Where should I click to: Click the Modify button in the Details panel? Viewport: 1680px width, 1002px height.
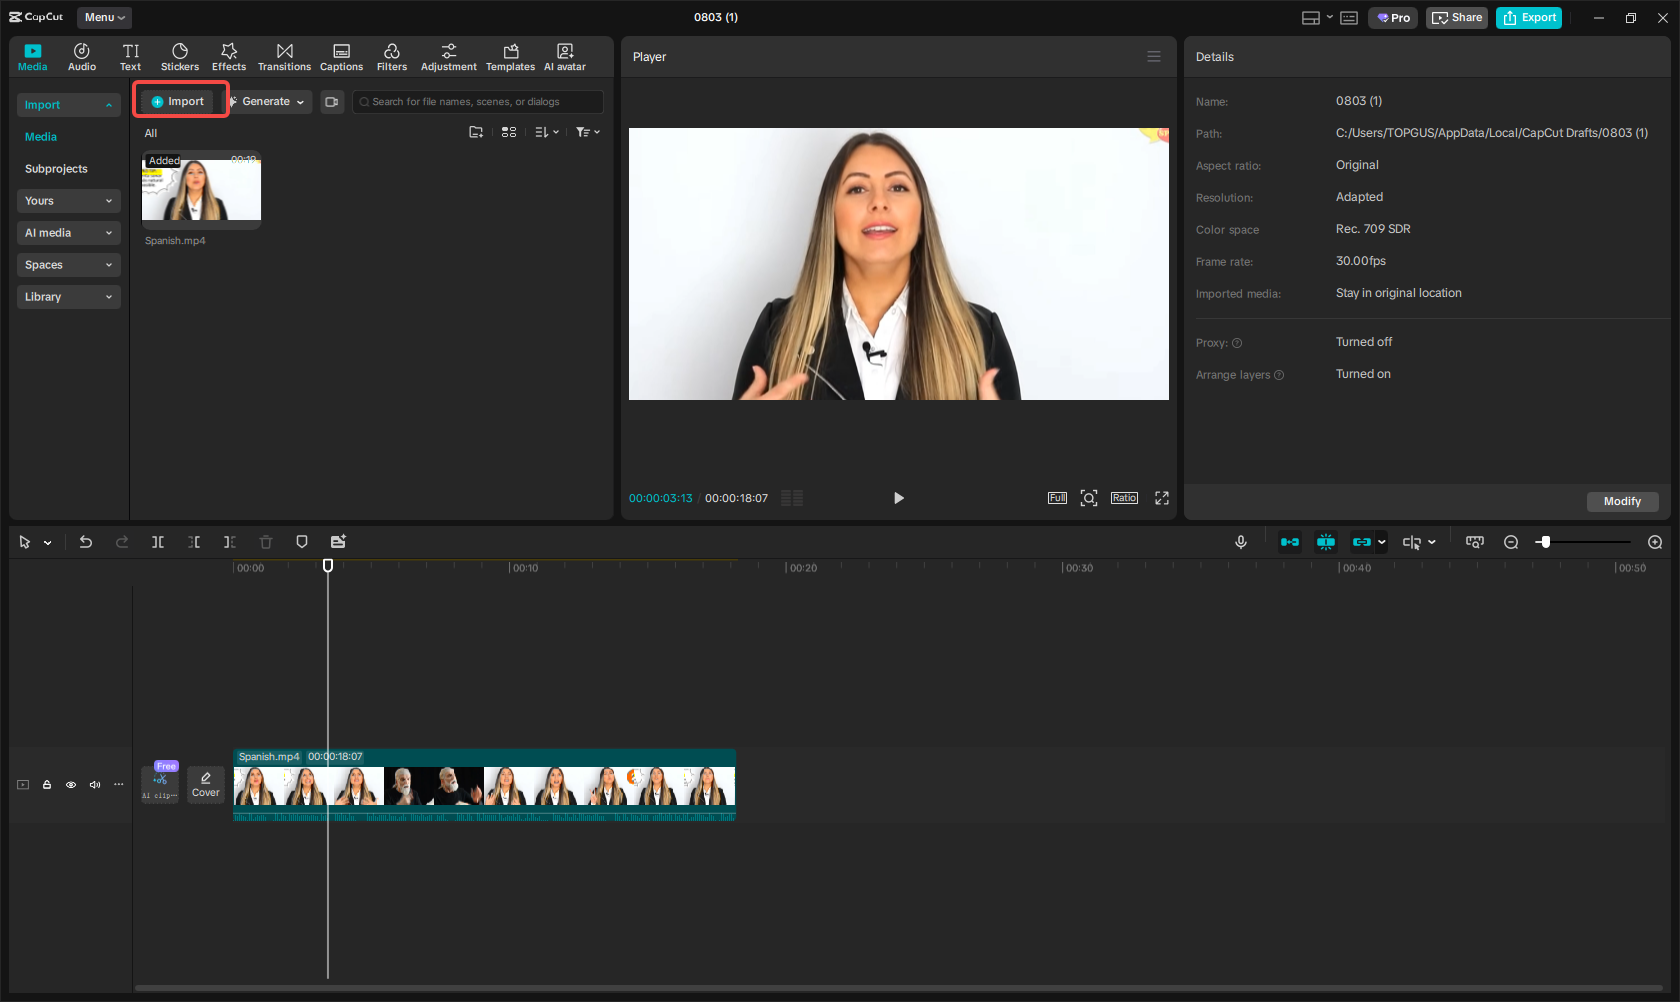[x=1622, y=501]
